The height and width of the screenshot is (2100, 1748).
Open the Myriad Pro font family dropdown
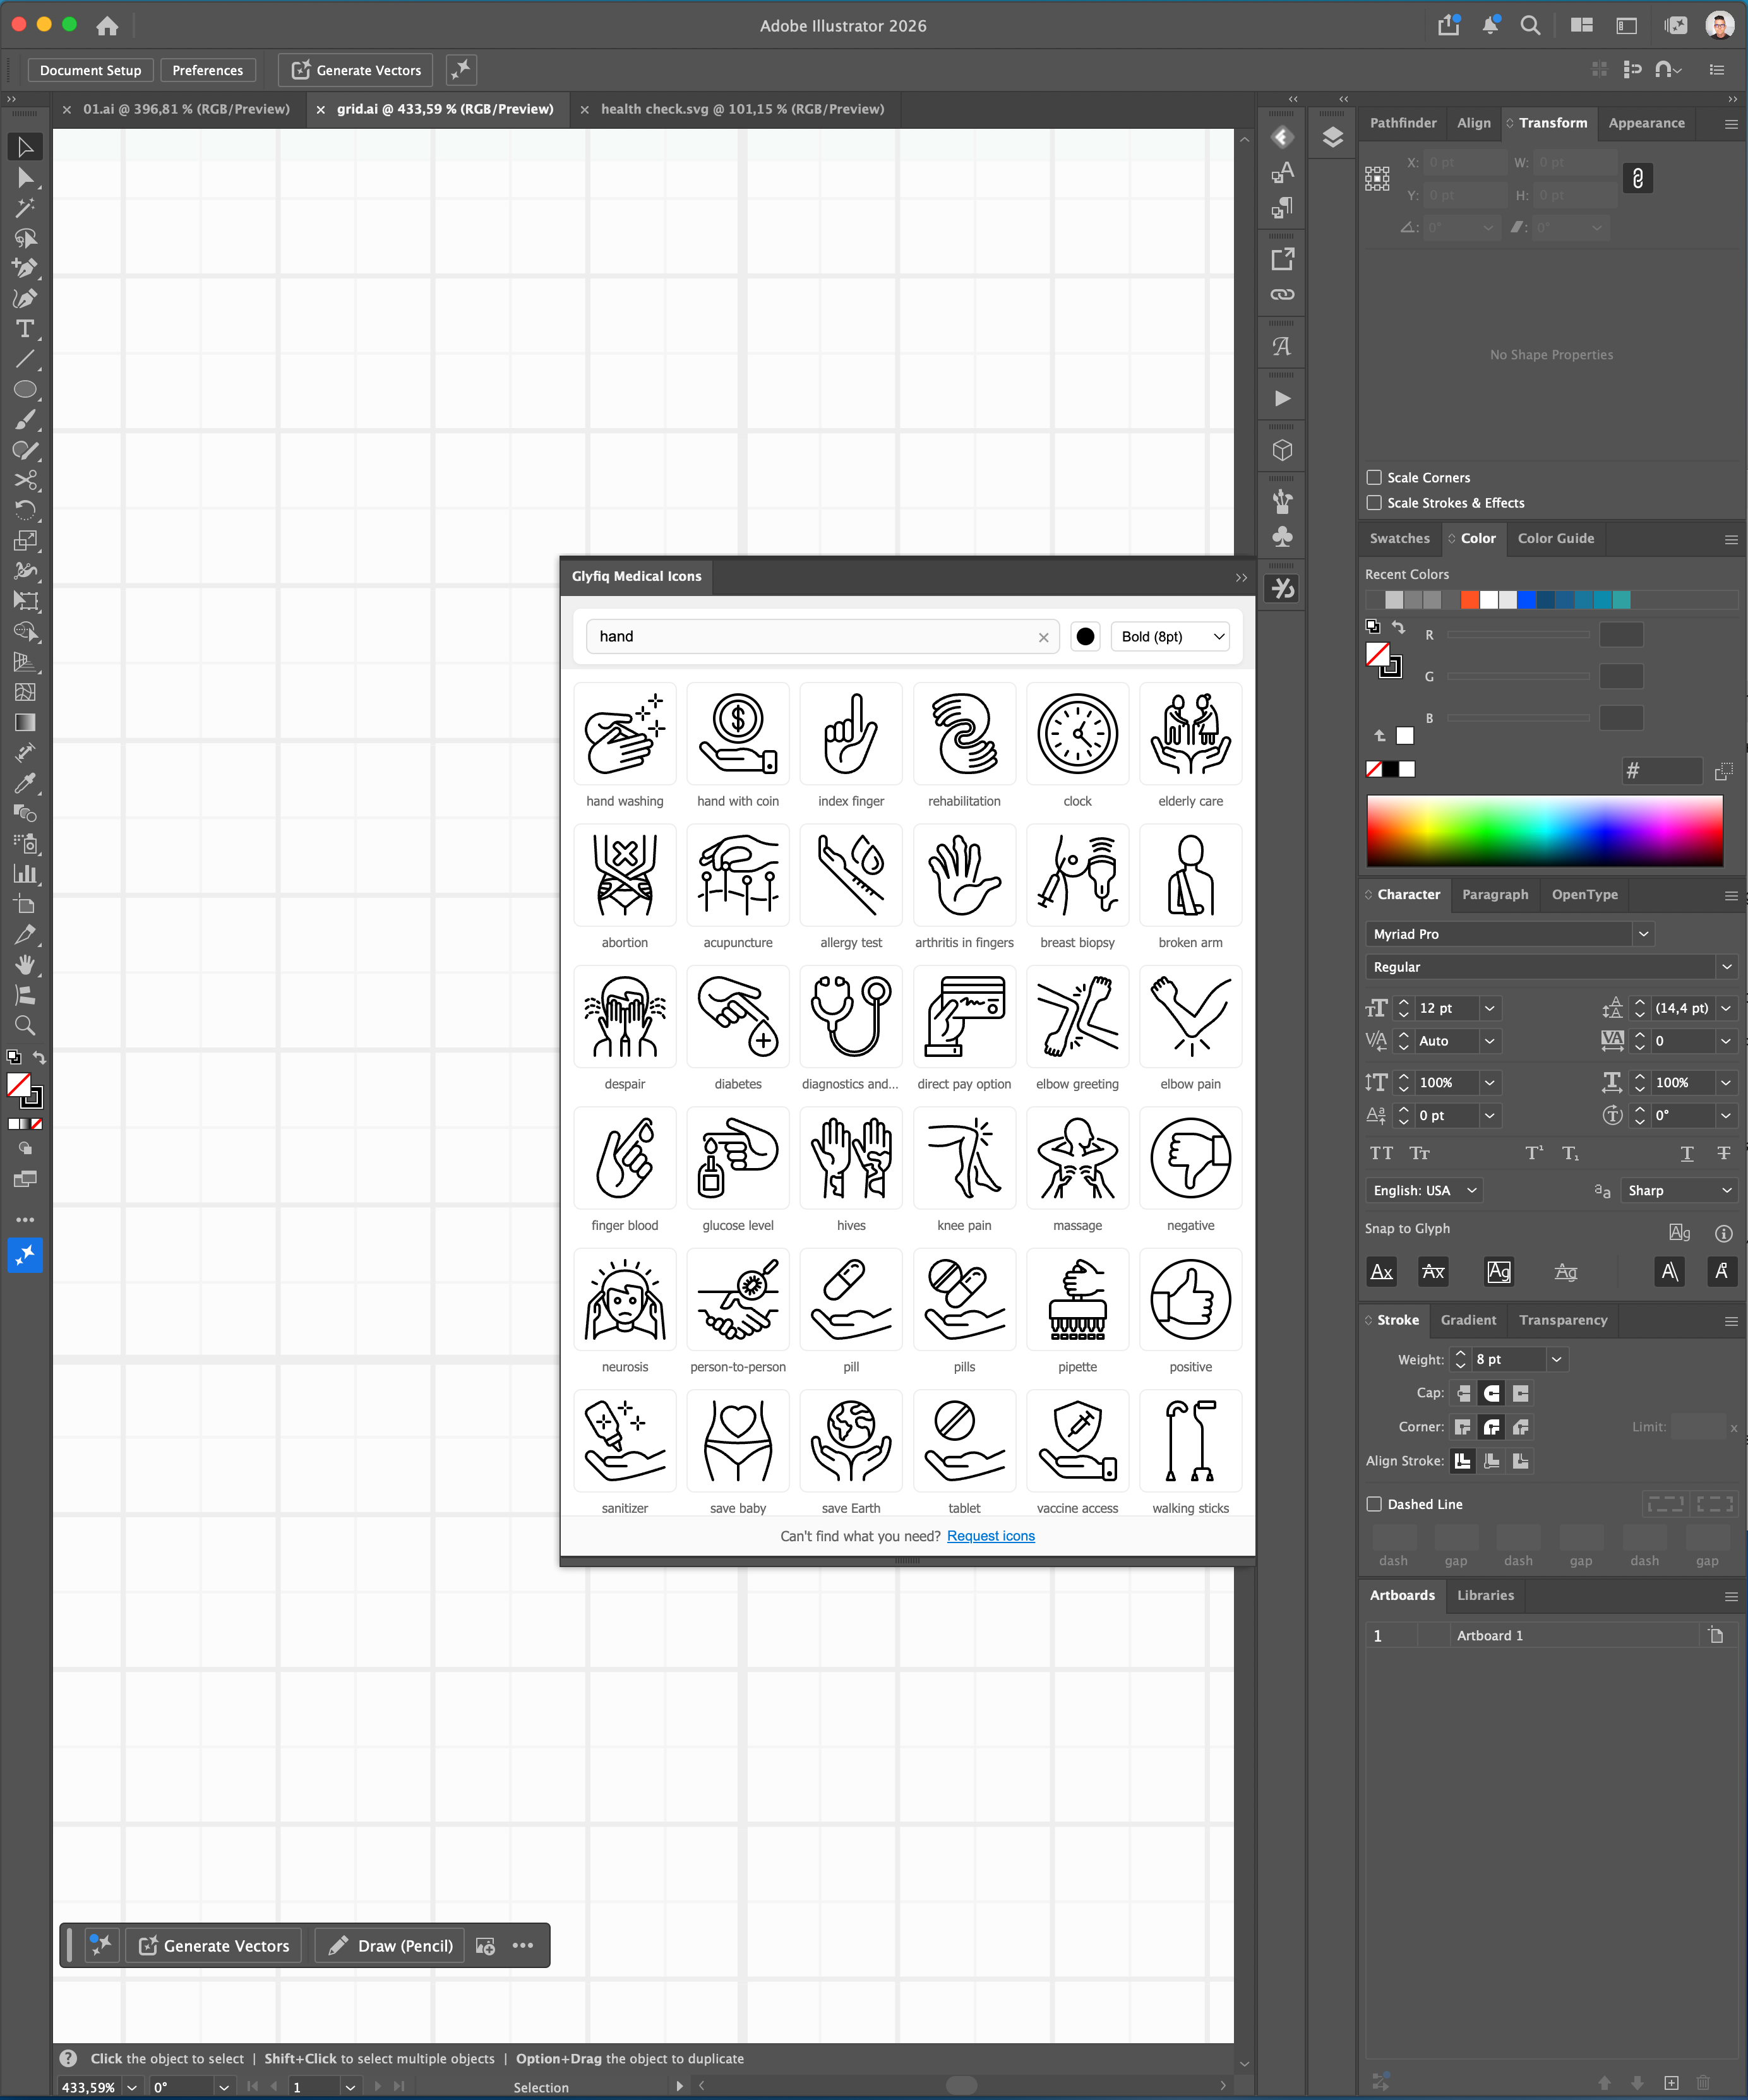coord(1643,933)
